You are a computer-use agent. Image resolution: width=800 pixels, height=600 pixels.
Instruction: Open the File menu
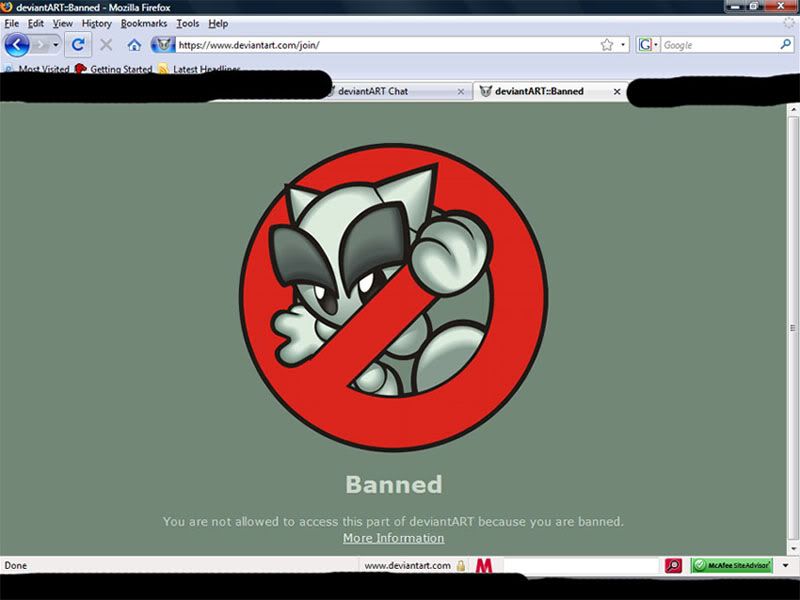11,23
